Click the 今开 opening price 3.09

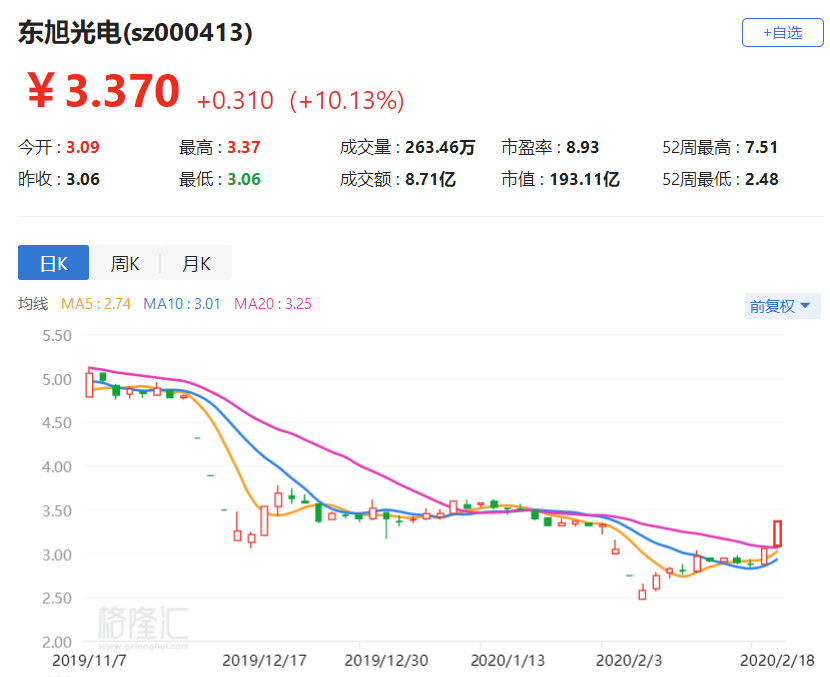pos(83,147)
